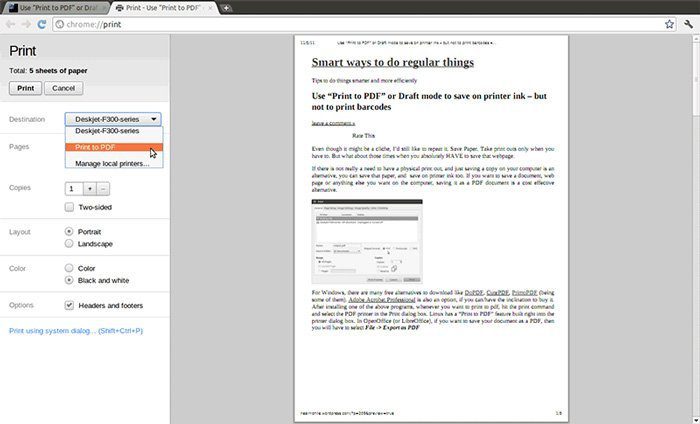Viewport: 700px width, 424px height.
Task: Increase copies with the plus button
Action: (90, 188)
